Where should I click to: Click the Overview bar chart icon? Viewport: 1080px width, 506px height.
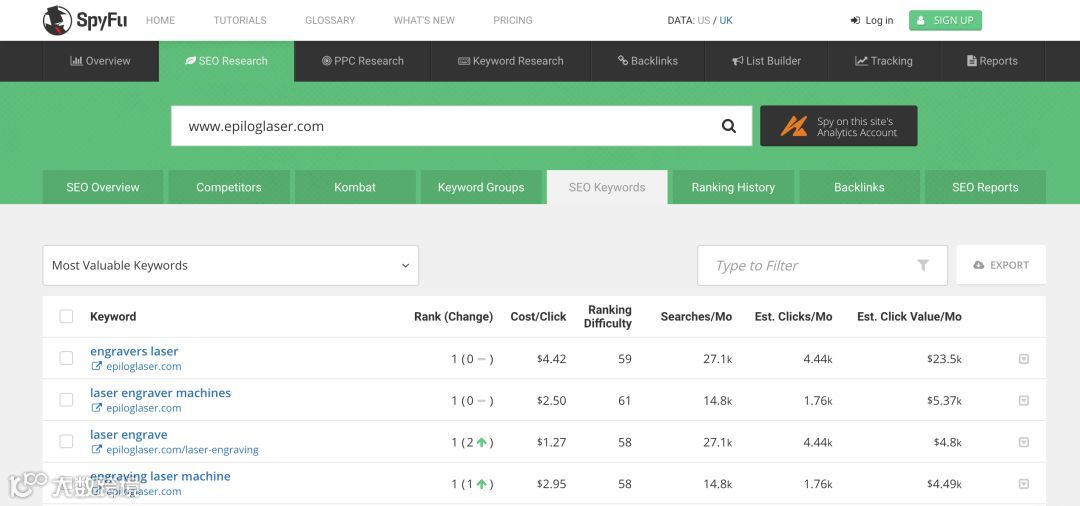pyautogui.click(x=76, y=61)
